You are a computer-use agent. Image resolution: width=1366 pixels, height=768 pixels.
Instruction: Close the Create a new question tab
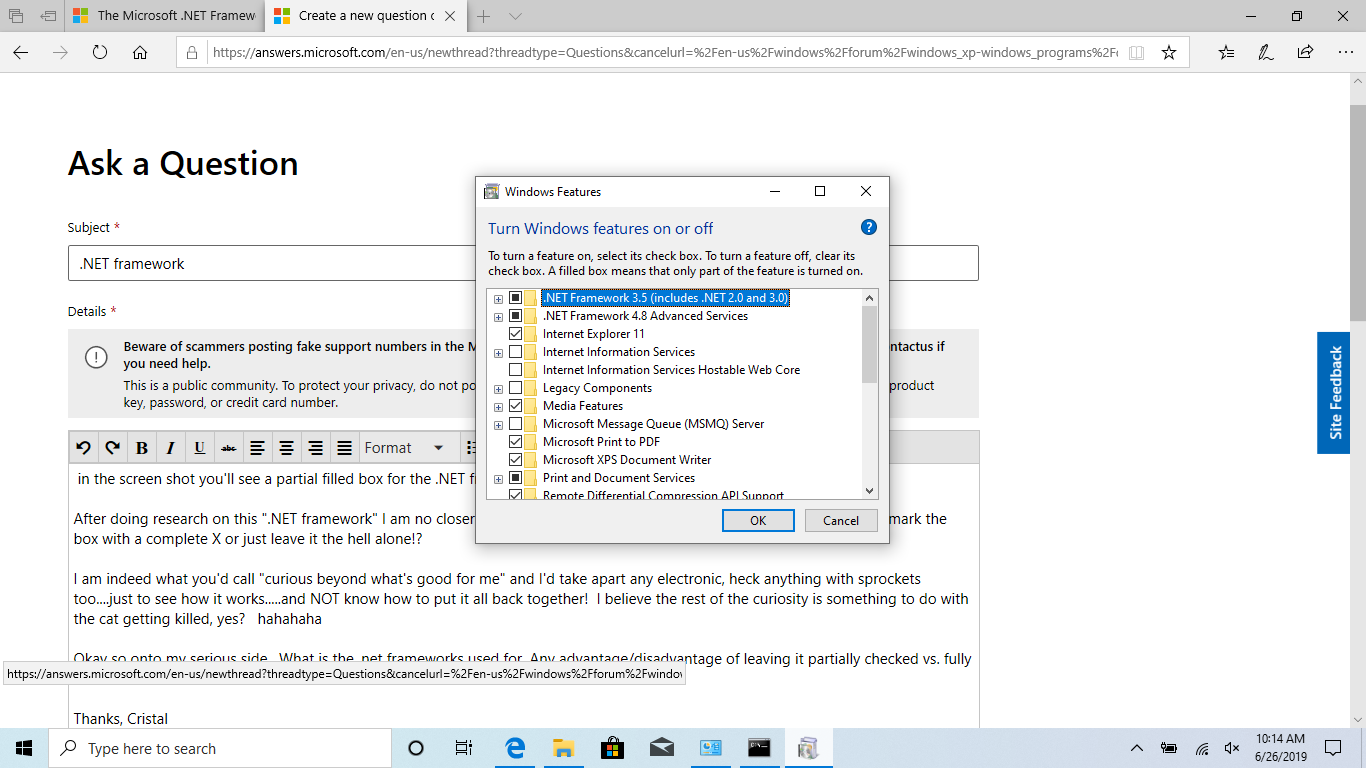click(449, 16)
